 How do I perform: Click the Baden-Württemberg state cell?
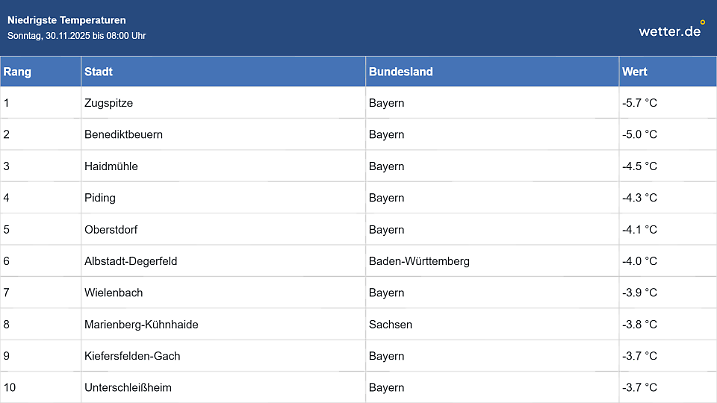419,261
